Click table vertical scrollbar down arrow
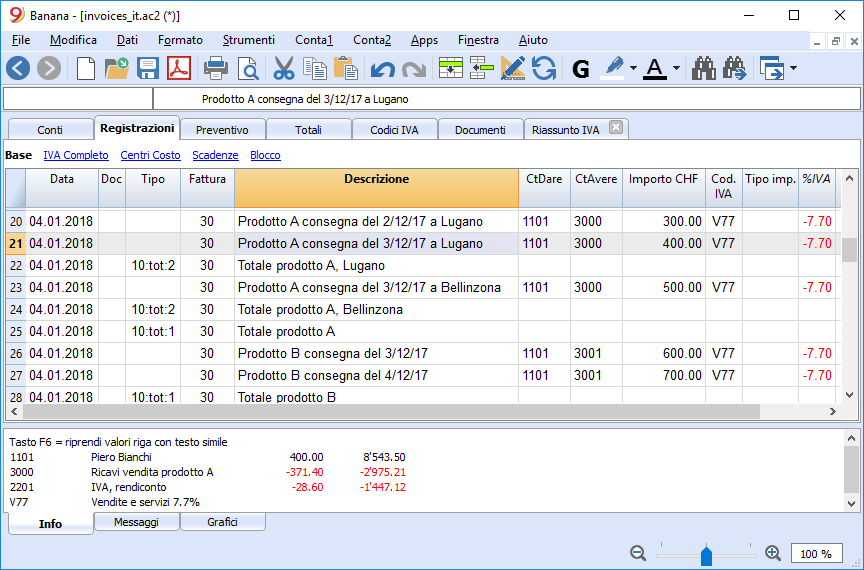 [849, 395]
